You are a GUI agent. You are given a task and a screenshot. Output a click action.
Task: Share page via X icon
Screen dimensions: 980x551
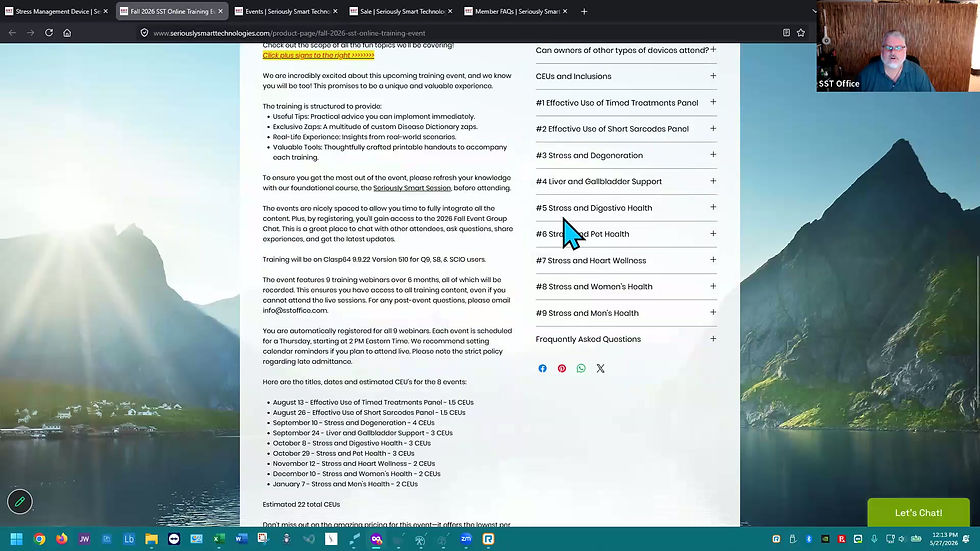pos(601,369)
